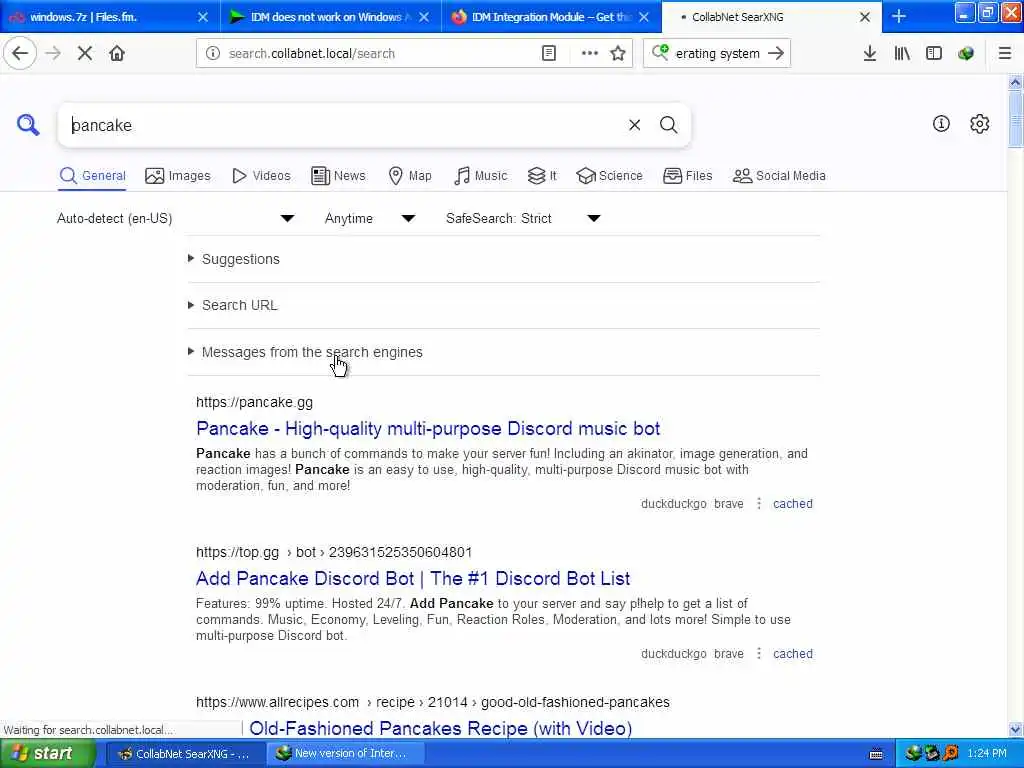Open the SafeSearch Strict dropdown
1024x768 pixels.
pos(523,218)
